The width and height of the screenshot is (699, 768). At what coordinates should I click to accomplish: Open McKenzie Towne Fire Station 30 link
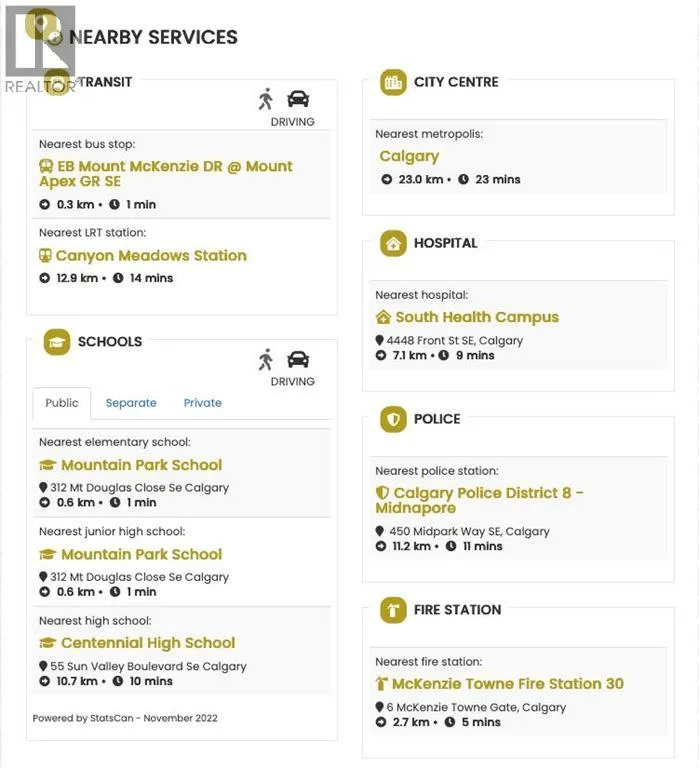pyautogui.click(x=507, y=684)
